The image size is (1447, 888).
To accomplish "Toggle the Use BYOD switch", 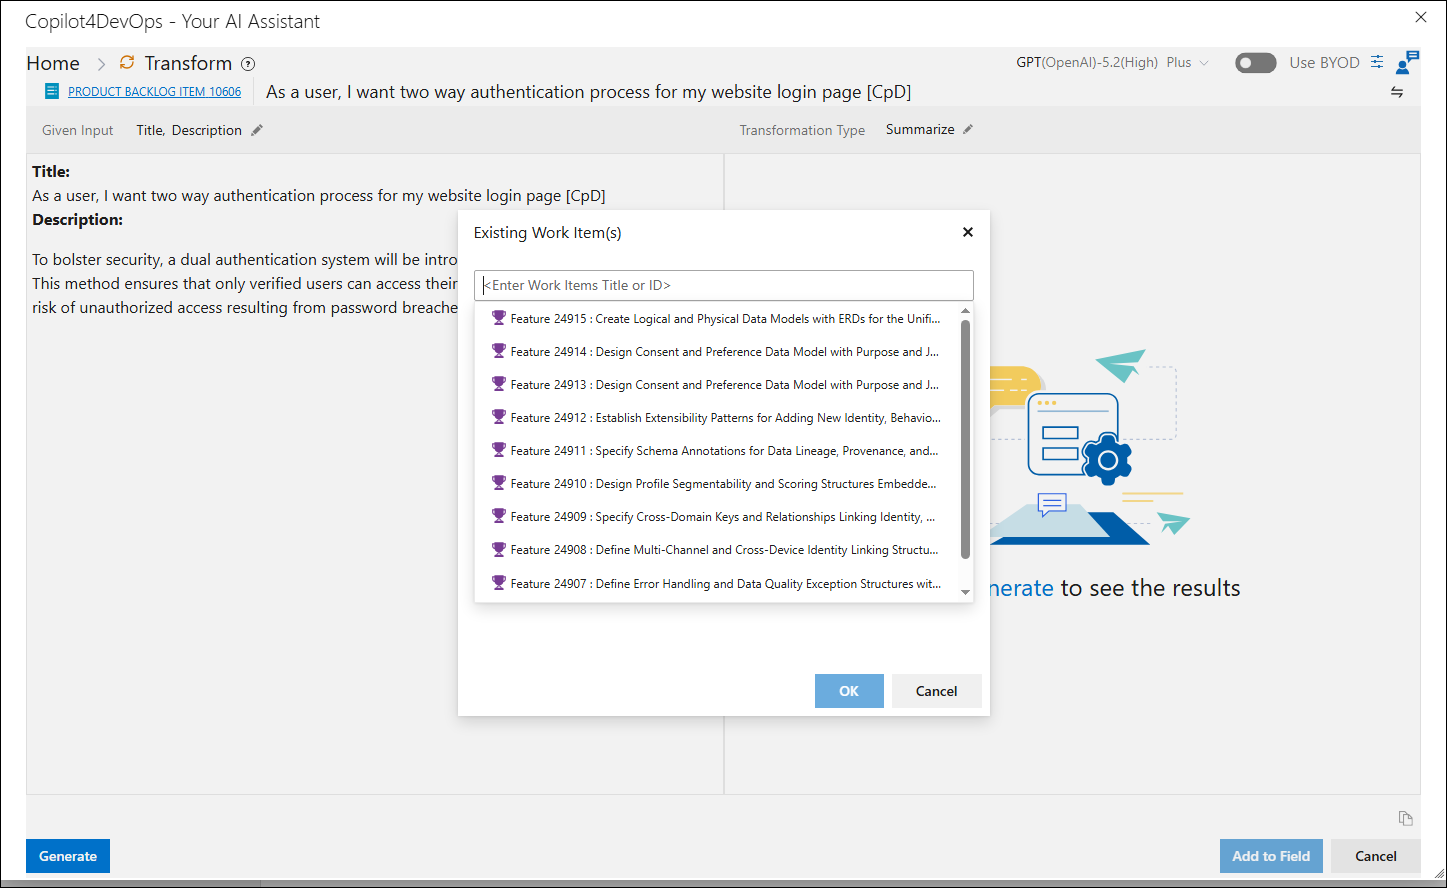I will 1255,63.
